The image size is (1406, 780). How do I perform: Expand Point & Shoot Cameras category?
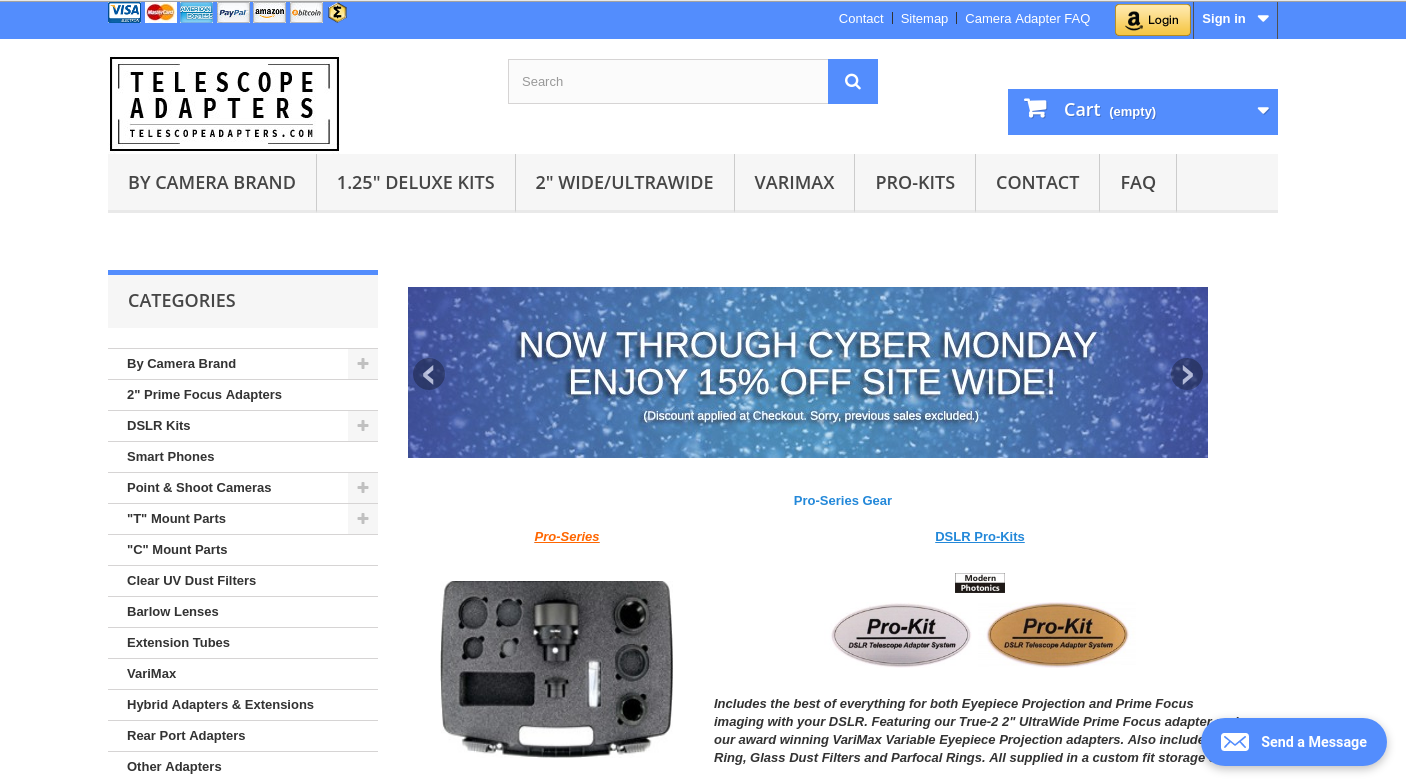pos(363,488)
